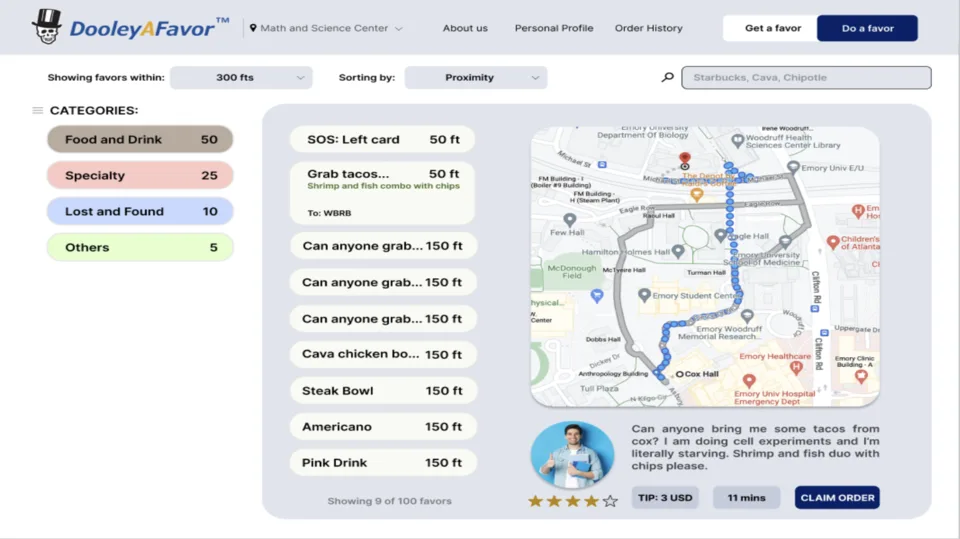Open Order History
960x539 pixels.
tap(648, 28)
